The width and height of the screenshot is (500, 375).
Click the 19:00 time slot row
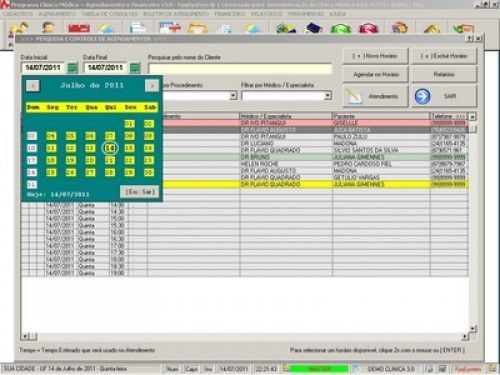coord(245,273)
